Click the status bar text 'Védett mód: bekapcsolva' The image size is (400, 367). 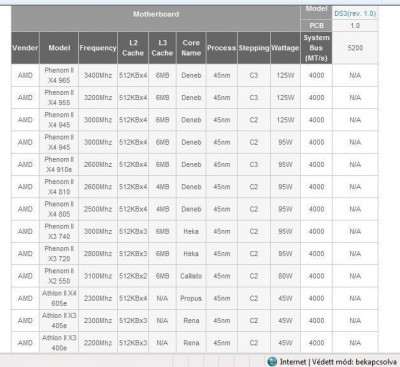(354, 362)
